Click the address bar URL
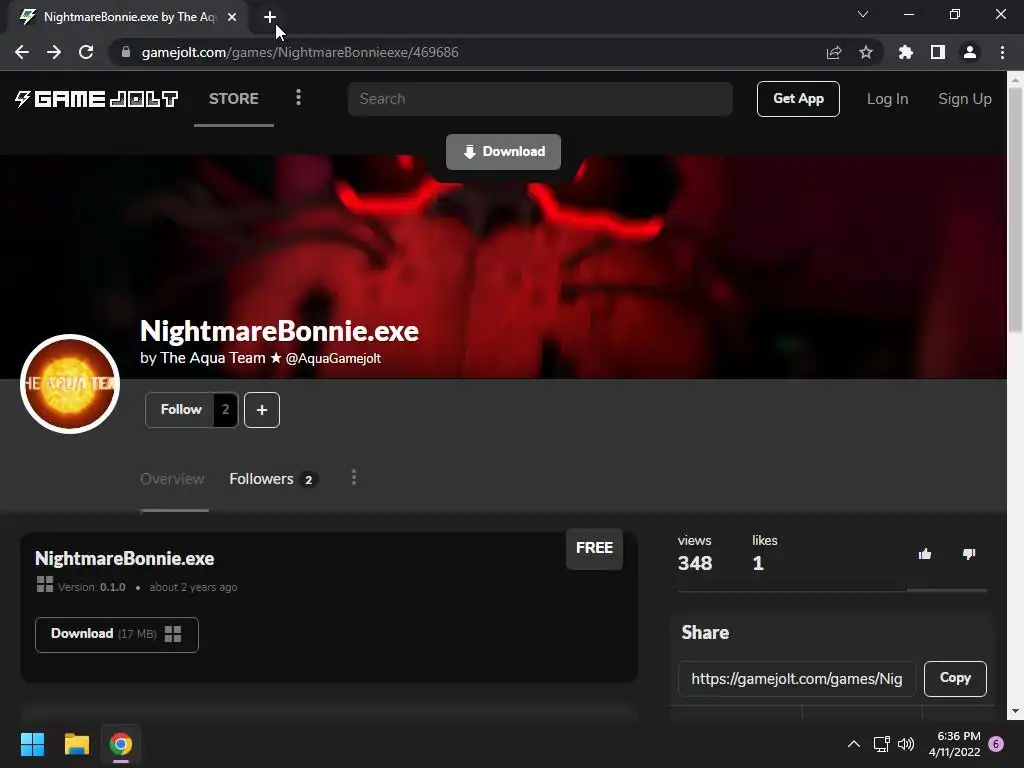1024x768 pixels. point(300,52)
